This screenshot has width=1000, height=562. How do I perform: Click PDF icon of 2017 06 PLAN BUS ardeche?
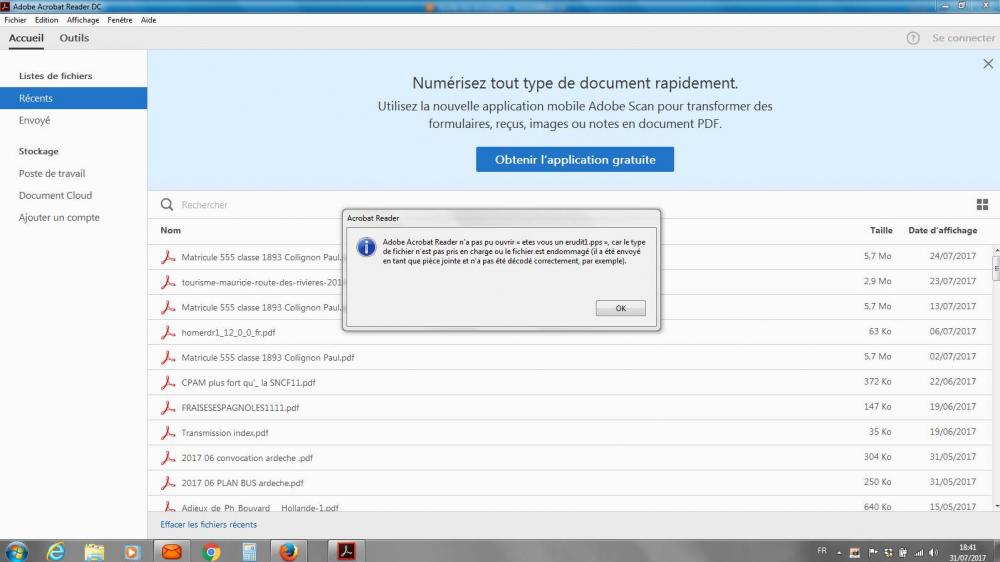click(x=168, y=483)
